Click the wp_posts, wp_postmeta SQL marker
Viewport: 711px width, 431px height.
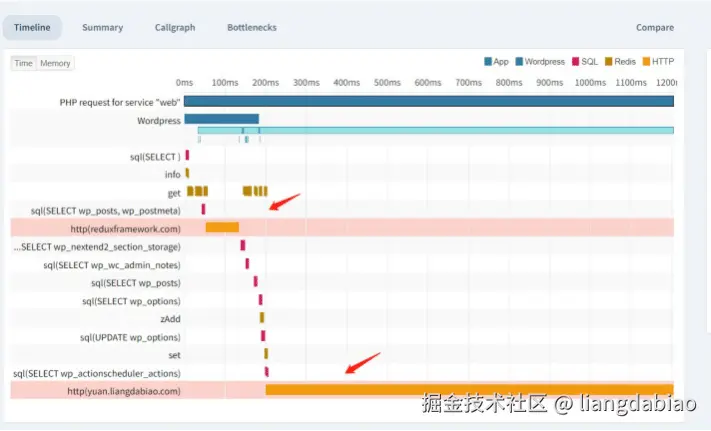(x=203, y=209)
